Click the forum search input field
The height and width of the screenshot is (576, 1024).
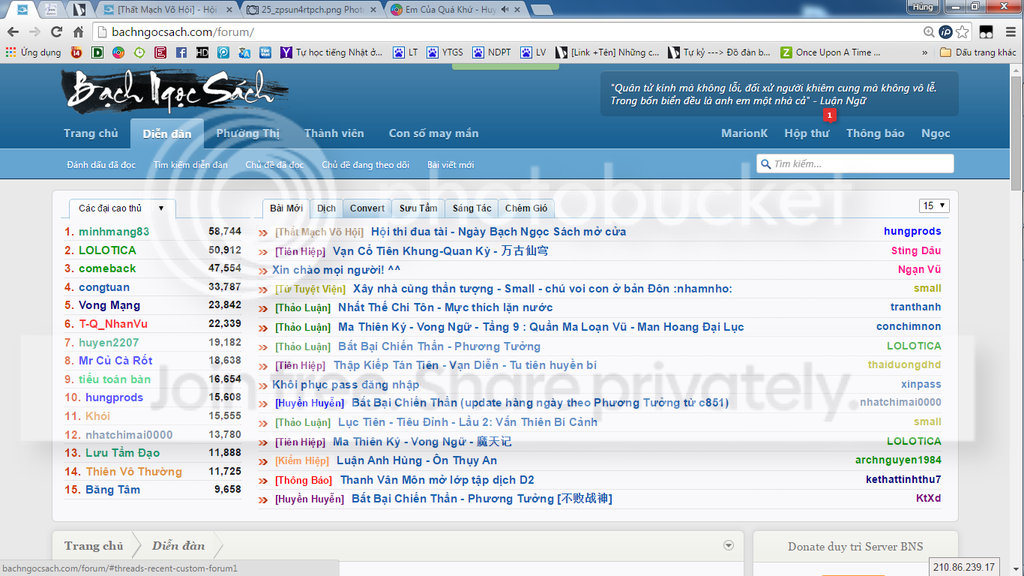860,164
